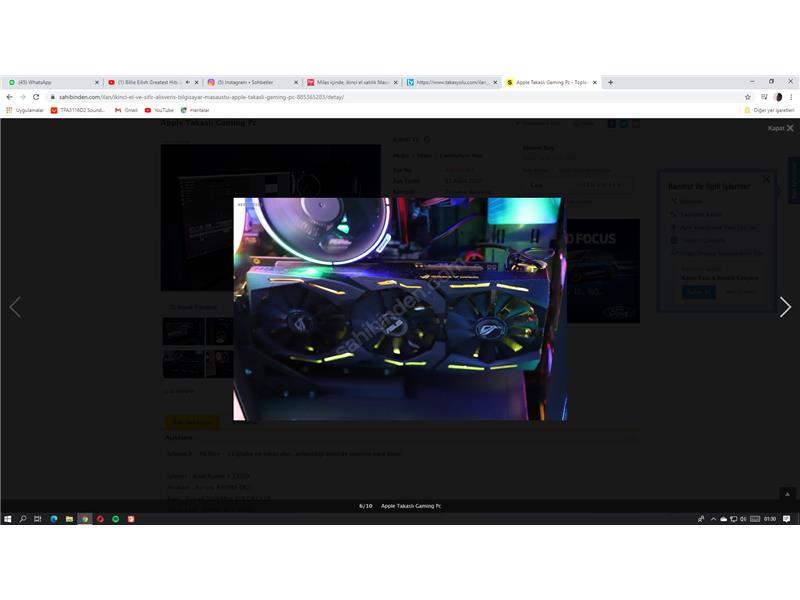This screenshot has height=600, width=800.
Task: Open the red app taskbar icon
Action: 131,519
